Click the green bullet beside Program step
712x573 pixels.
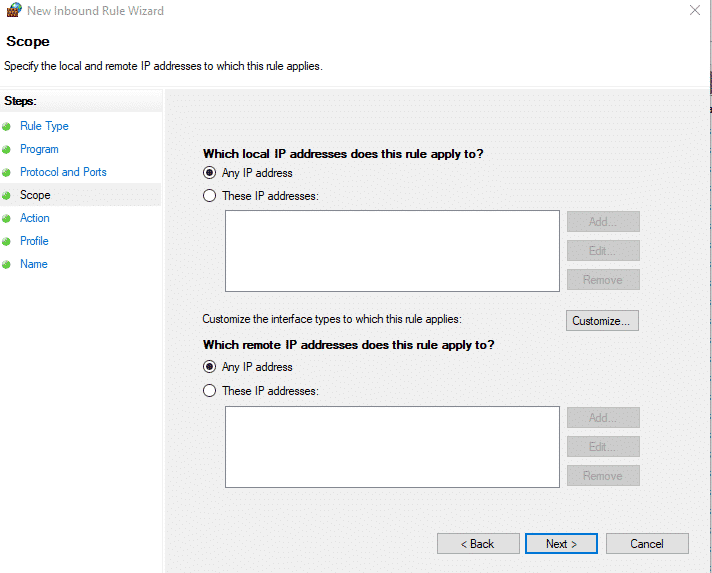(x=8, y=149)
